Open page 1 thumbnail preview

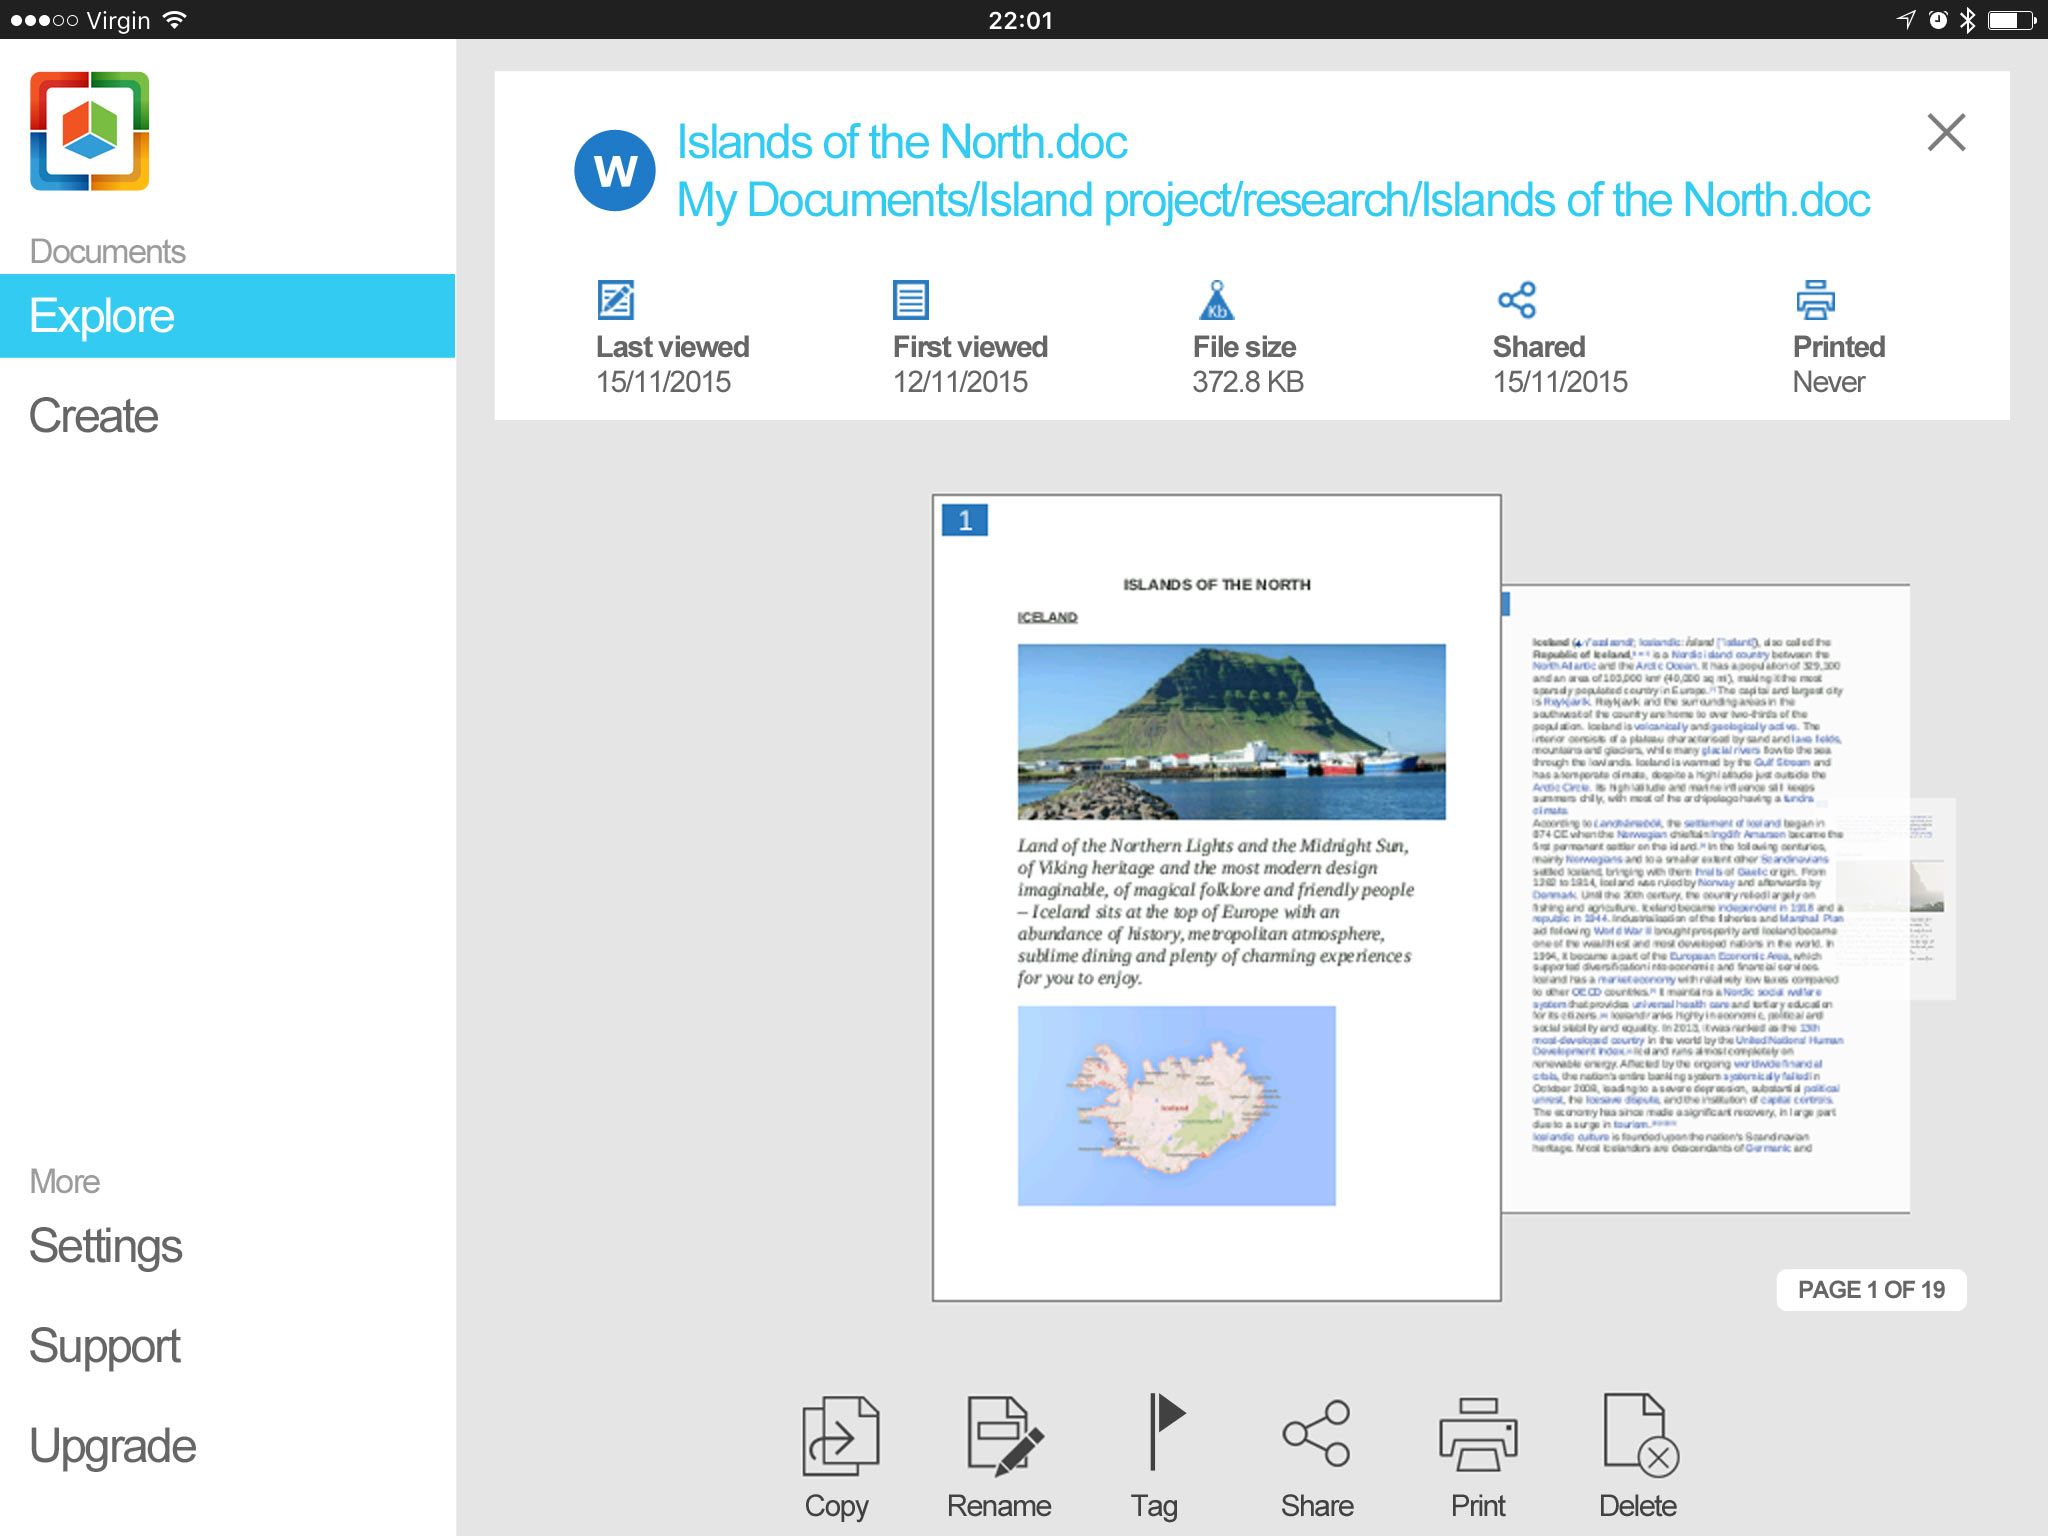pos(1215,897)
